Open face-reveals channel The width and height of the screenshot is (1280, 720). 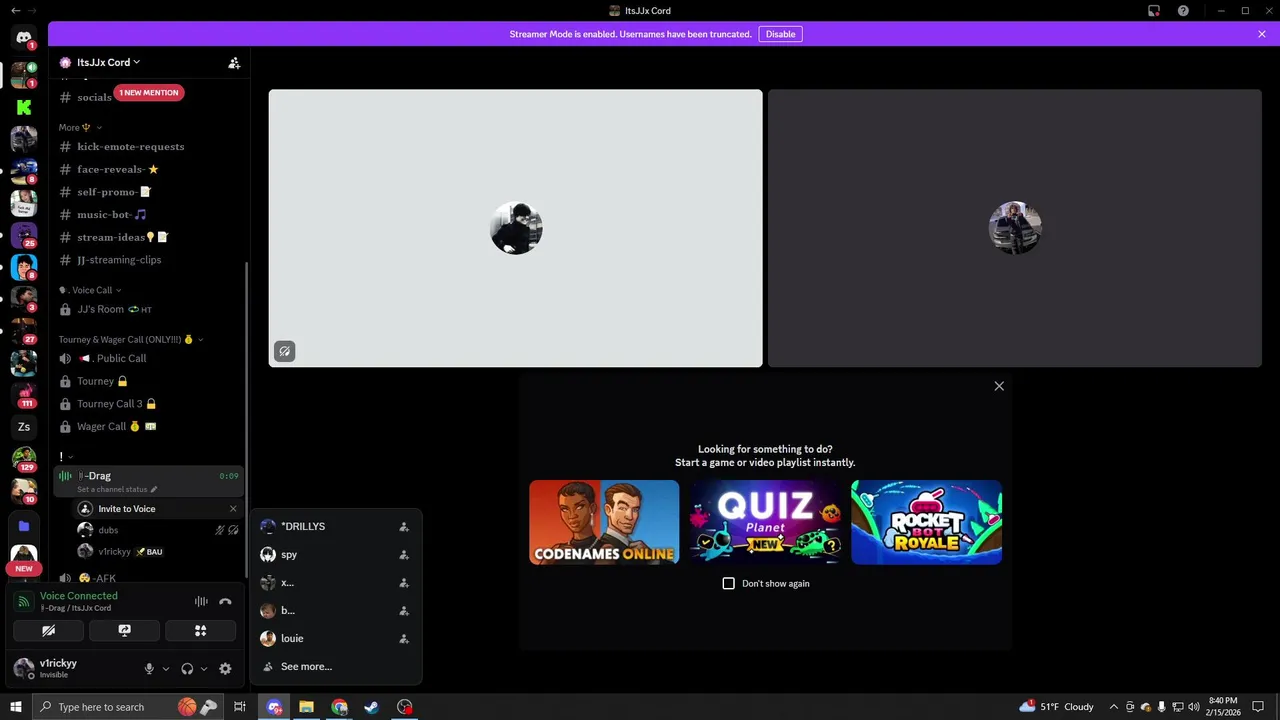coord(148,169)
